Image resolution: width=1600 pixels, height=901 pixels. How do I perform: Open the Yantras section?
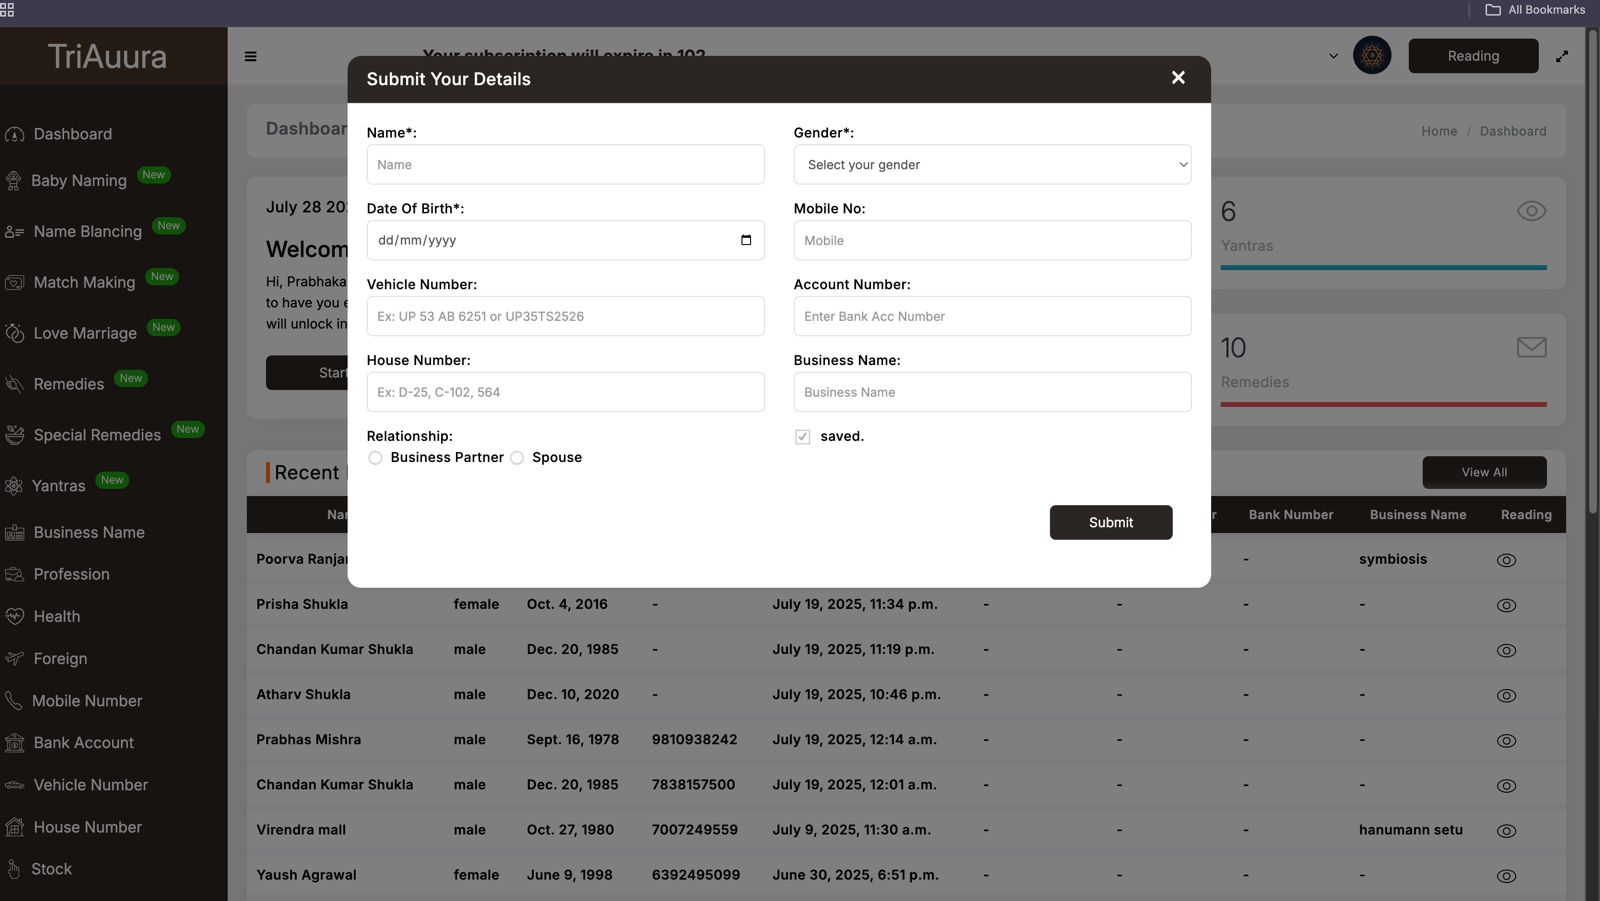58,485
